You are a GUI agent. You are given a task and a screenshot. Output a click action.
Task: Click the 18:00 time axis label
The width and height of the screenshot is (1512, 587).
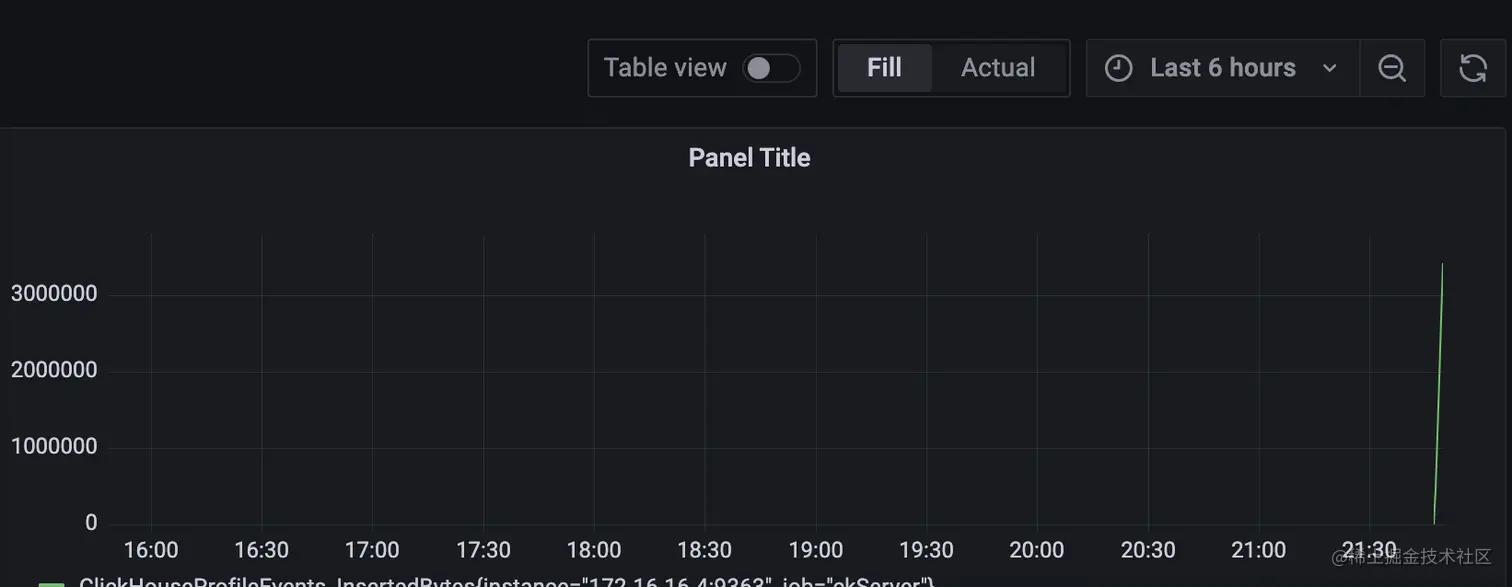(594, 550)
